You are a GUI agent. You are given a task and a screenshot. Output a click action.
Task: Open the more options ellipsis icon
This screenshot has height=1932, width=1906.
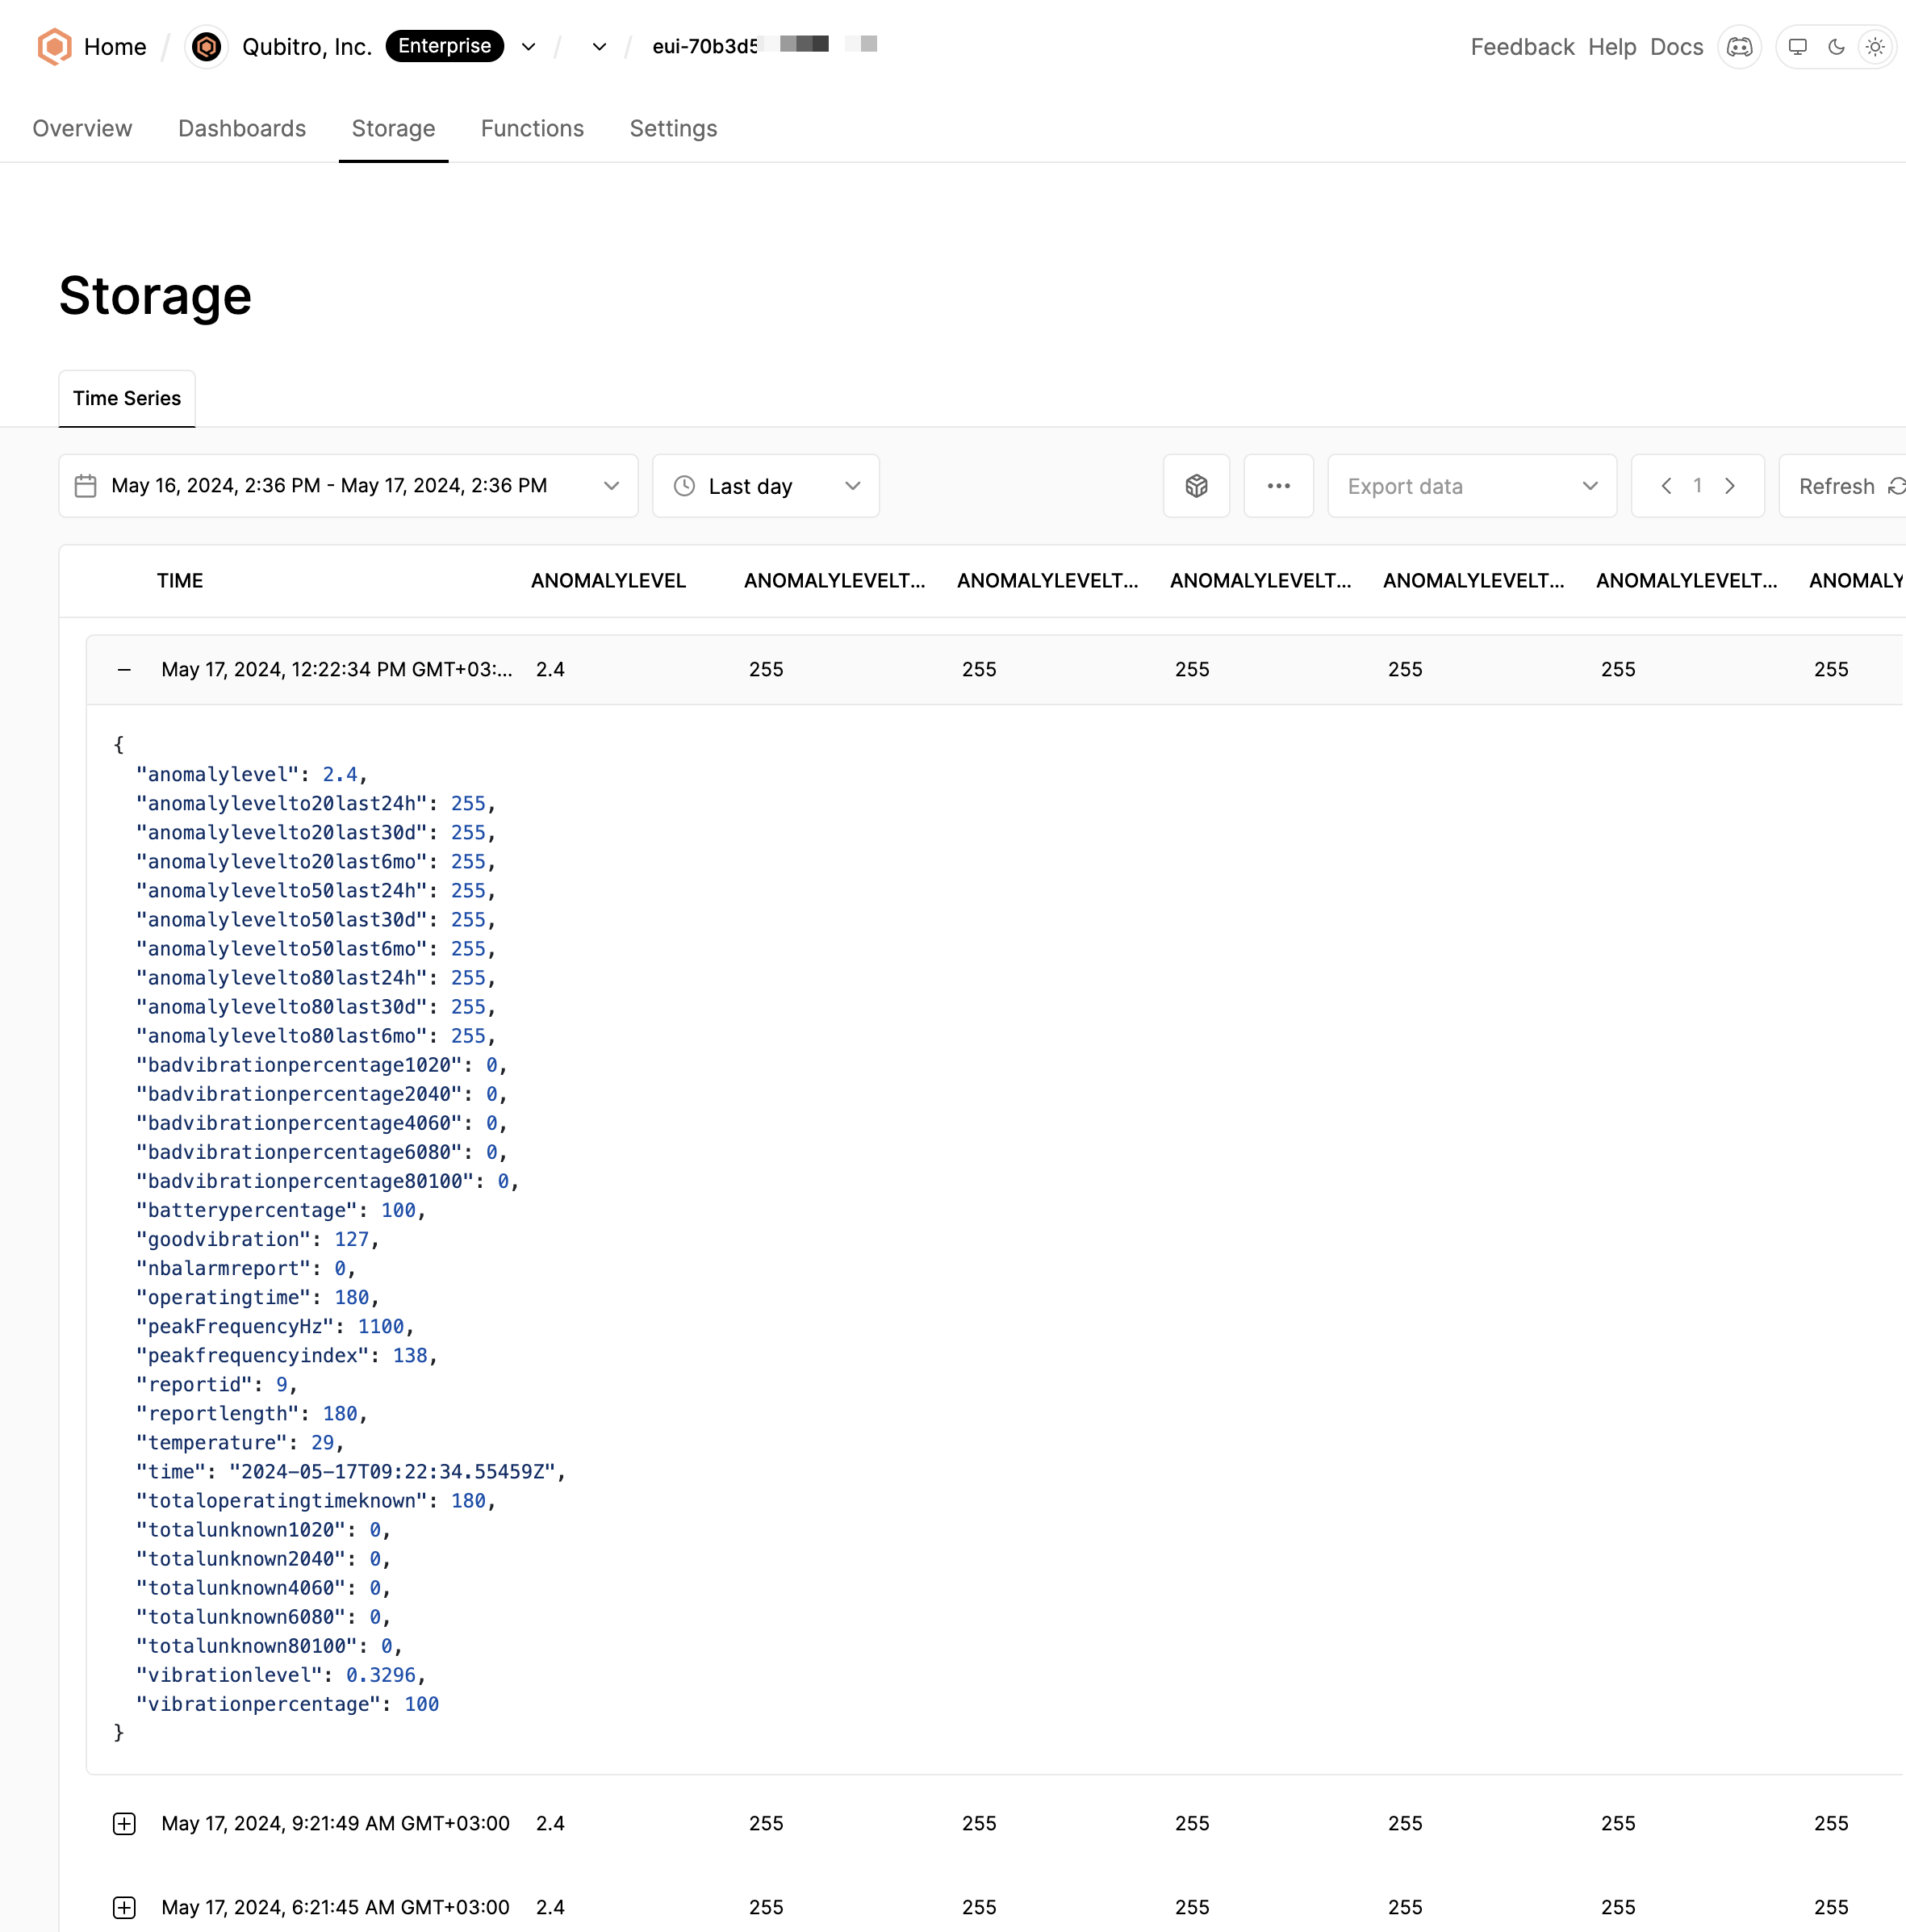1279,486
